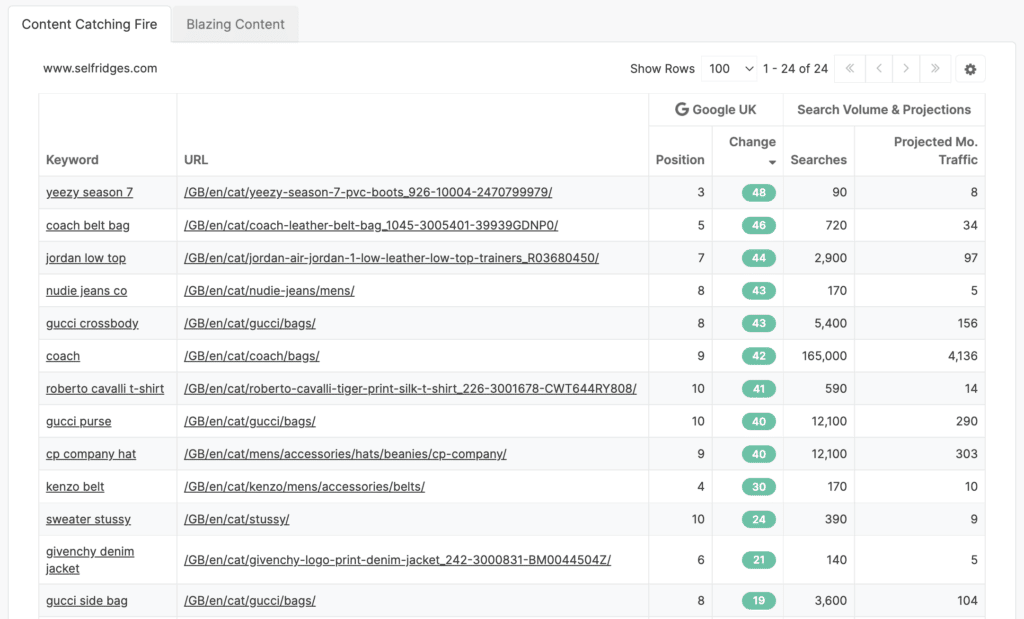
Task: Open the coach/bags URL link
Action: (251, 356)
